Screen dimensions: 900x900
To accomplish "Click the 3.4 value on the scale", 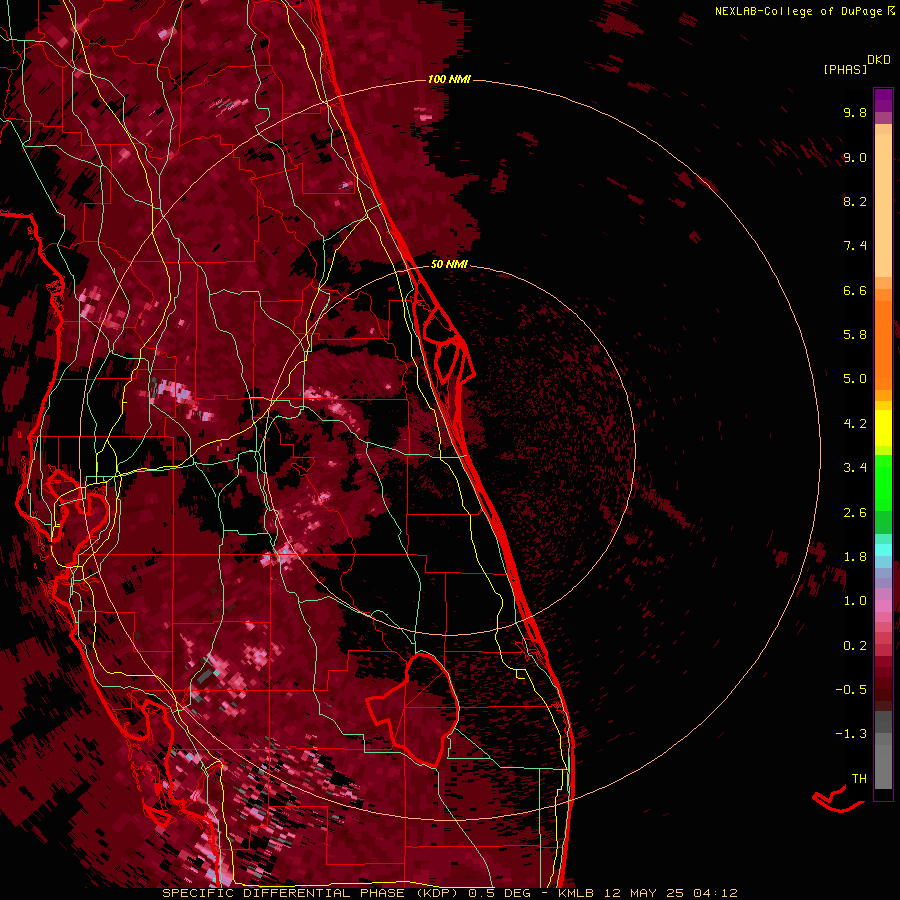I will coord(855,468).
